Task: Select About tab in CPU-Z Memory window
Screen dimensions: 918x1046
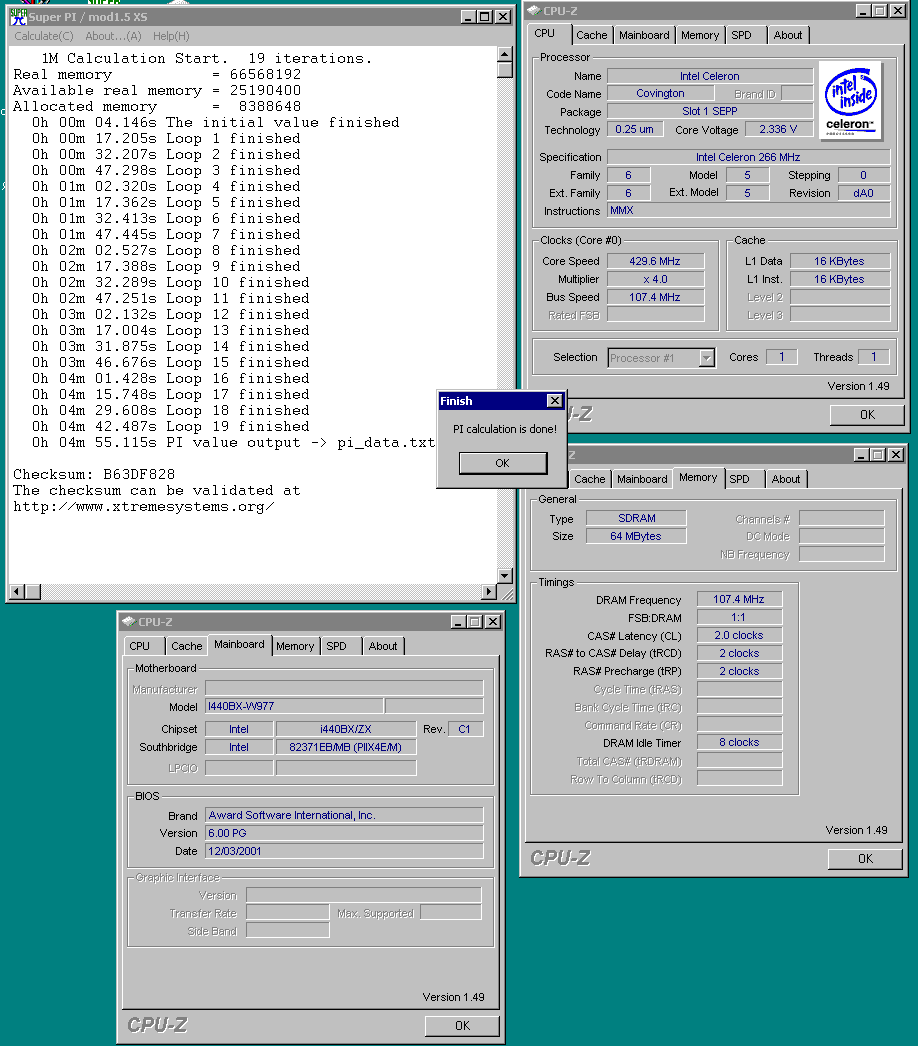Action: click(786, 479)
